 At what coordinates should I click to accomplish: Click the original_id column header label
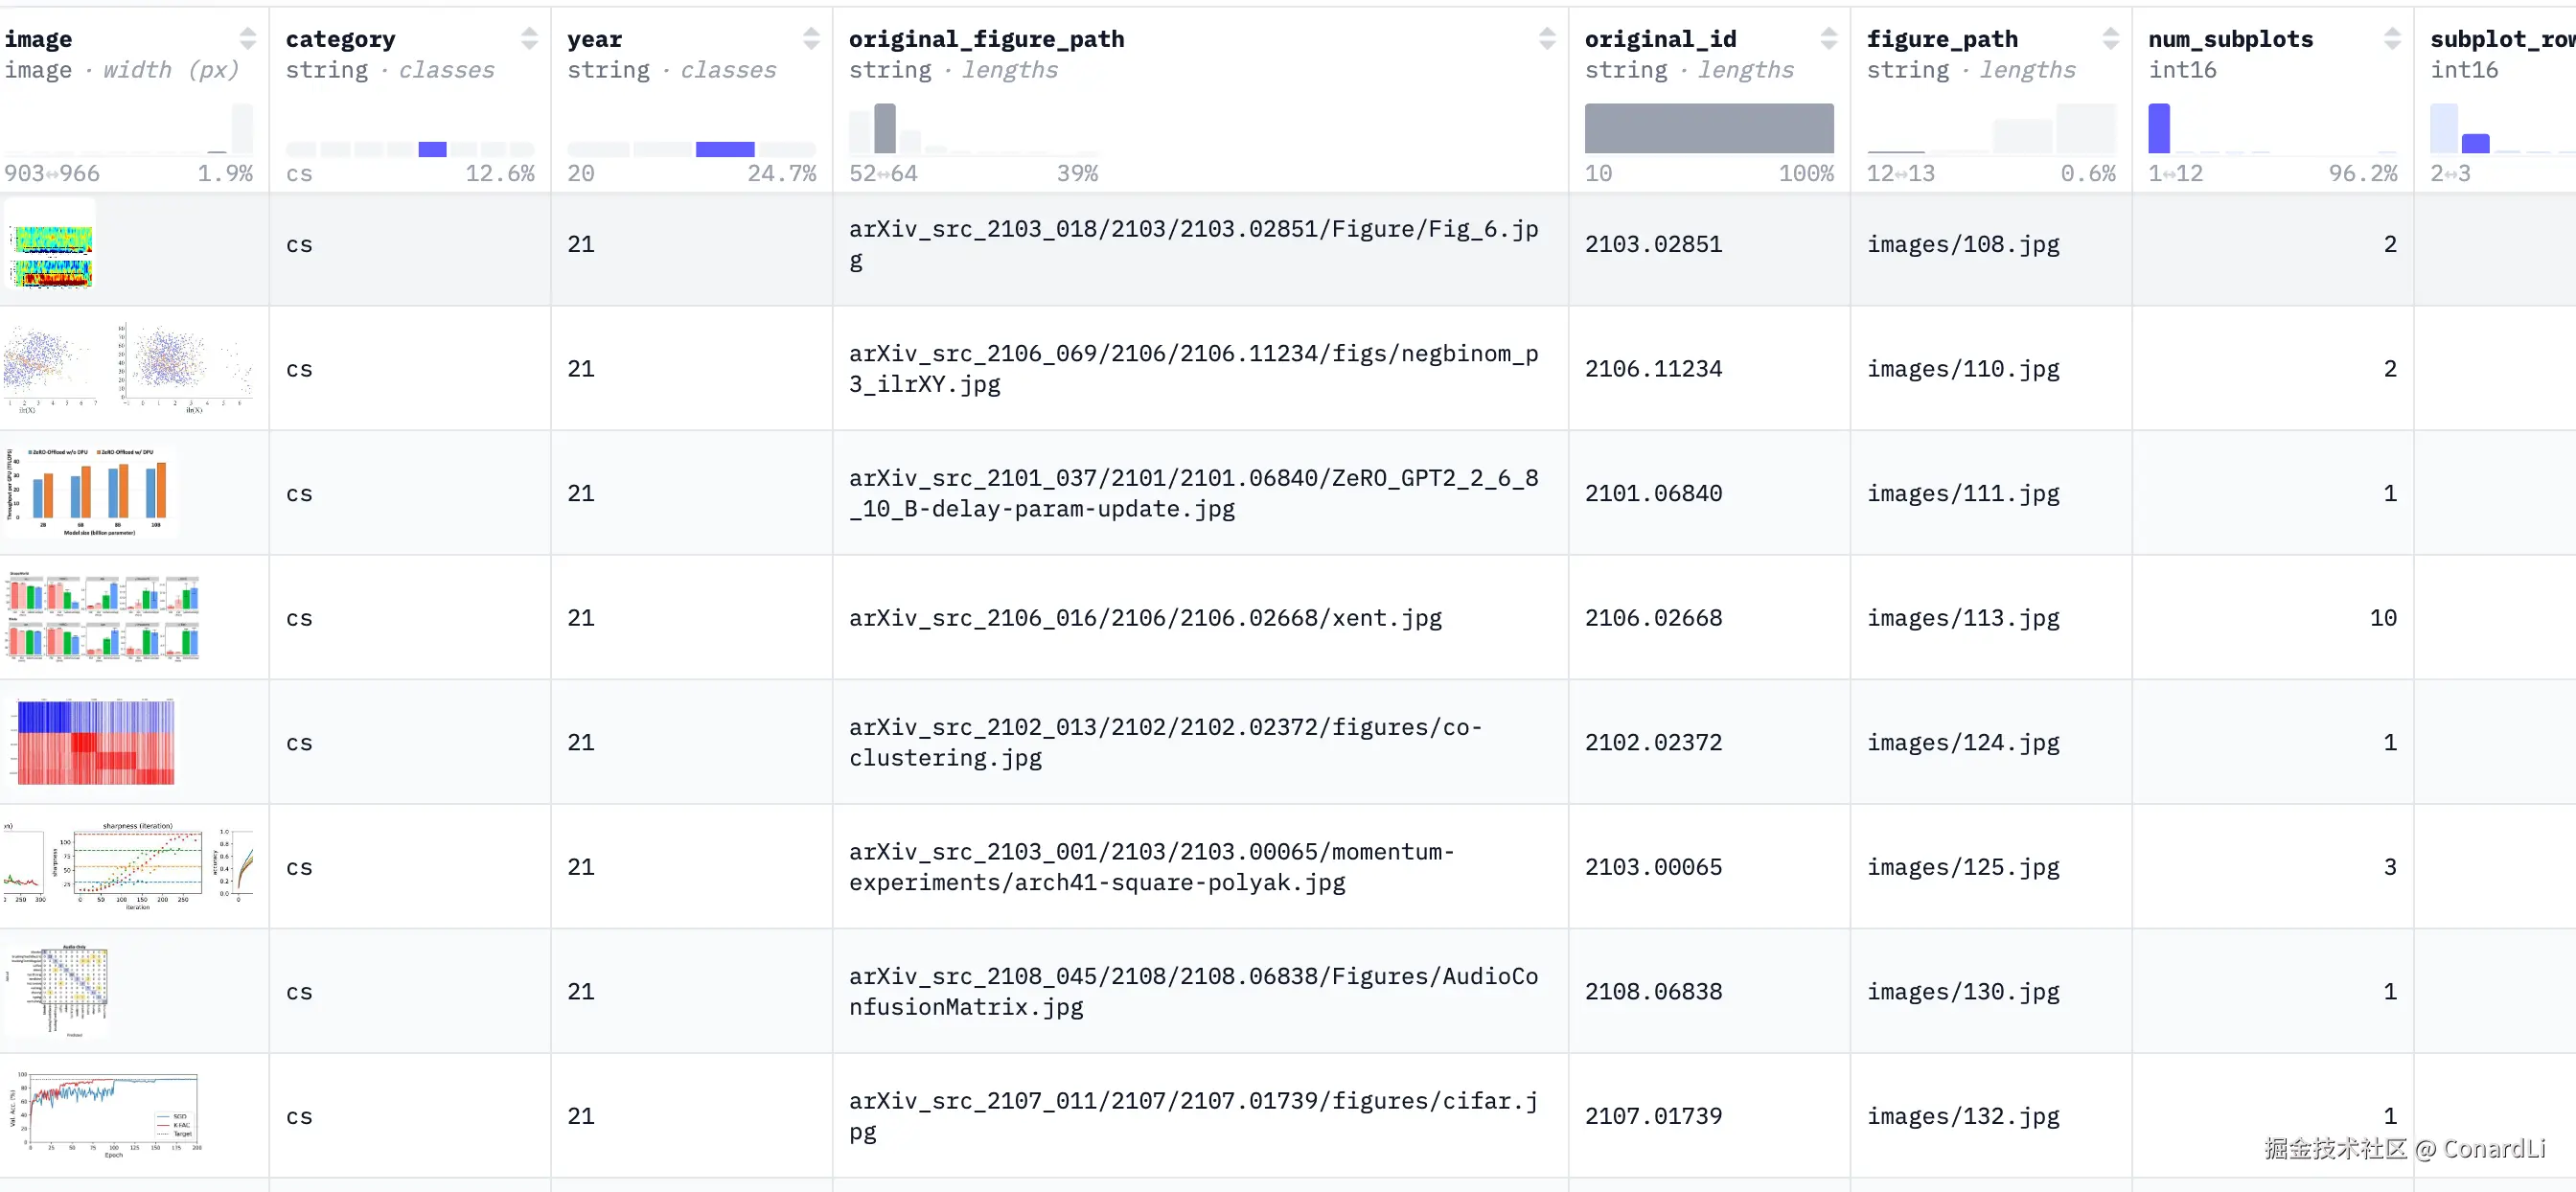click(1660, 38)
